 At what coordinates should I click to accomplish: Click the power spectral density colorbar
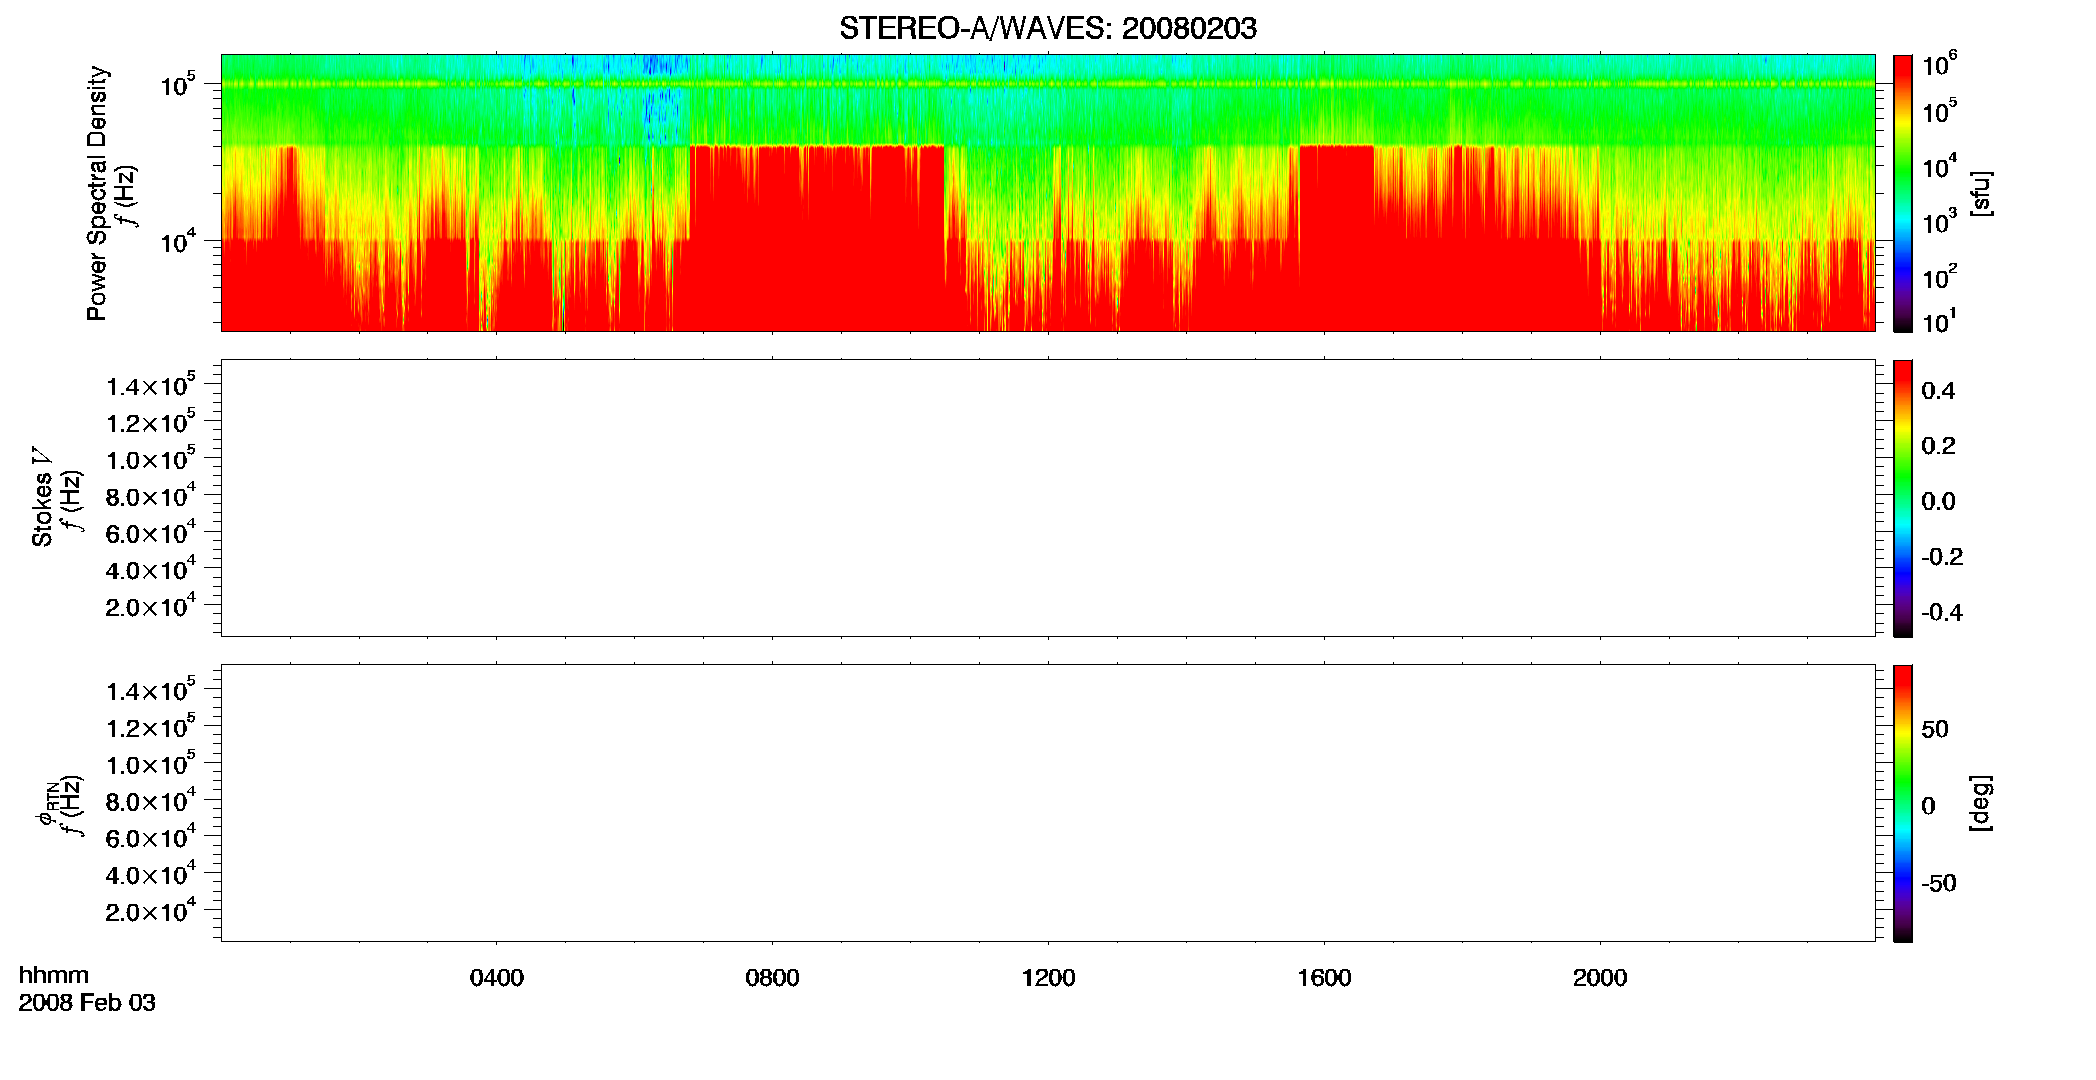pyautogui.click(x=1903, y=193)
